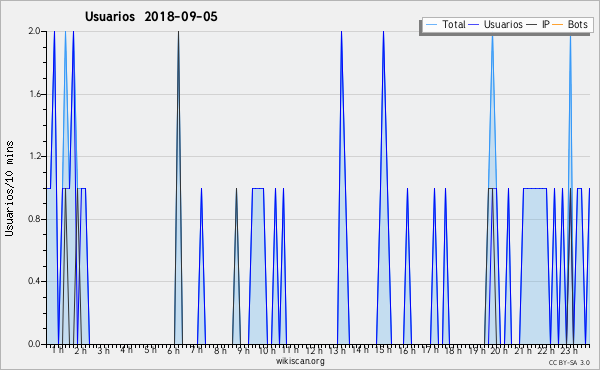Image resolution: width=600 pixels, height=370 pixels.
Task: Click the Usuarios peak at 13 h
Action: tap(341, 32)
